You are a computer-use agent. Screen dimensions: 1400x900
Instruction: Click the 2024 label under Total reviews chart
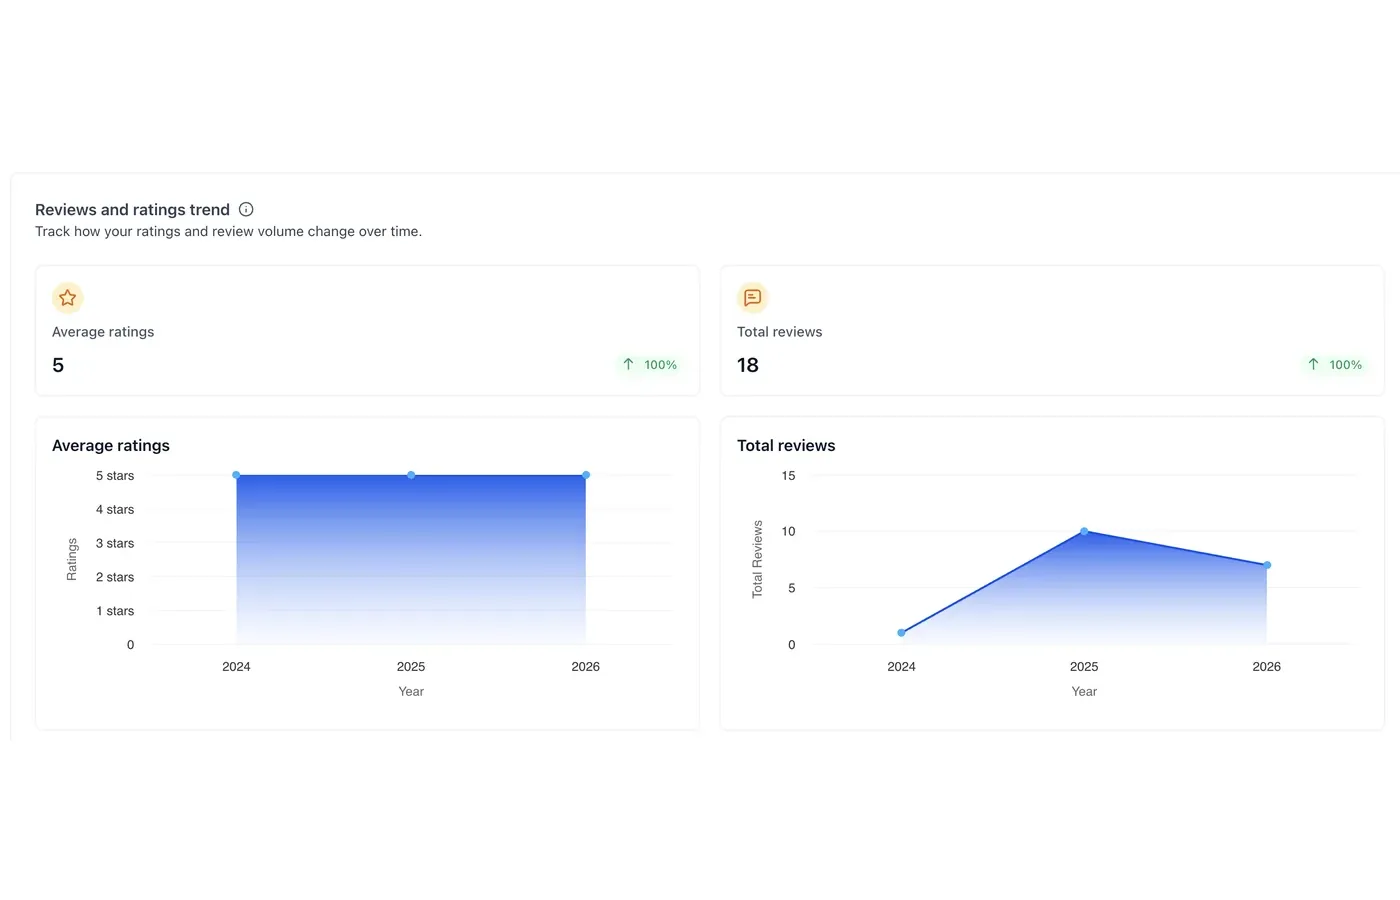pyautogui.click(x=901, y=667)
